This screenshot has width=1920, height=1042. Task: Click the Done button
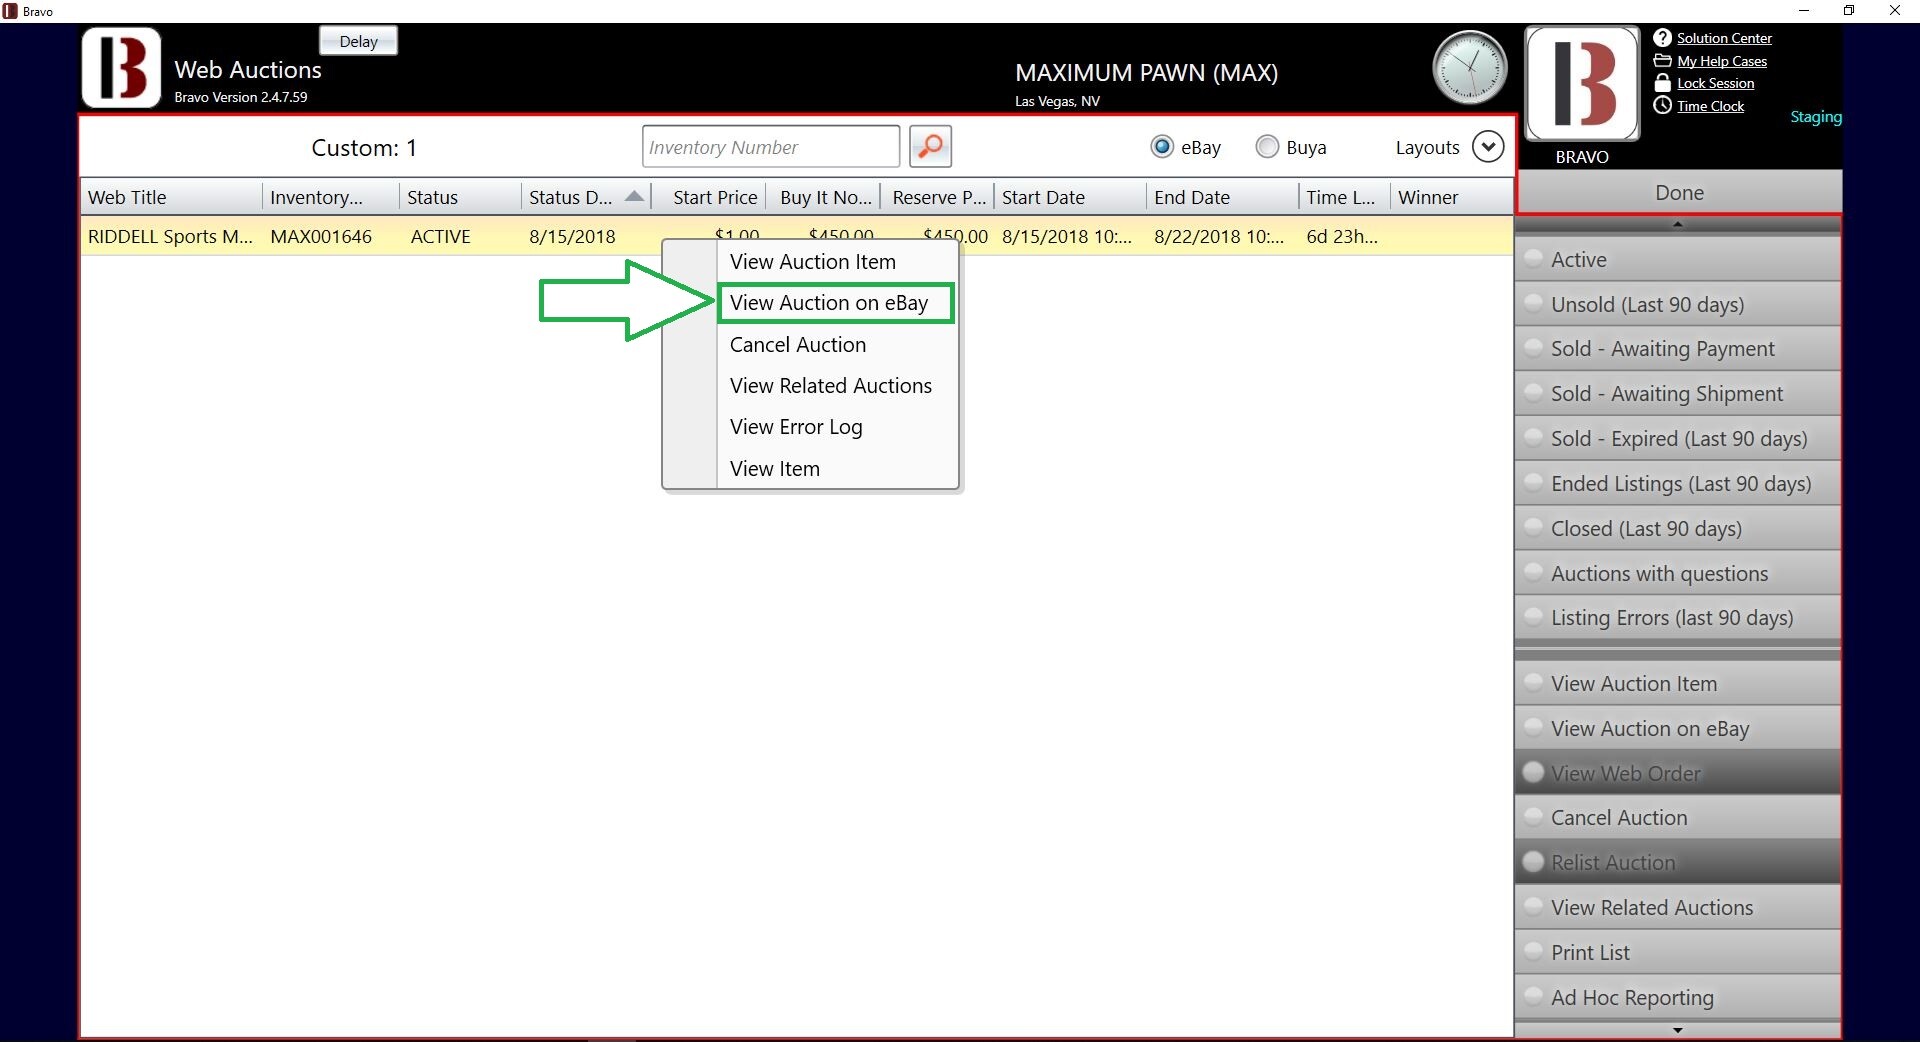(1679, 193)
